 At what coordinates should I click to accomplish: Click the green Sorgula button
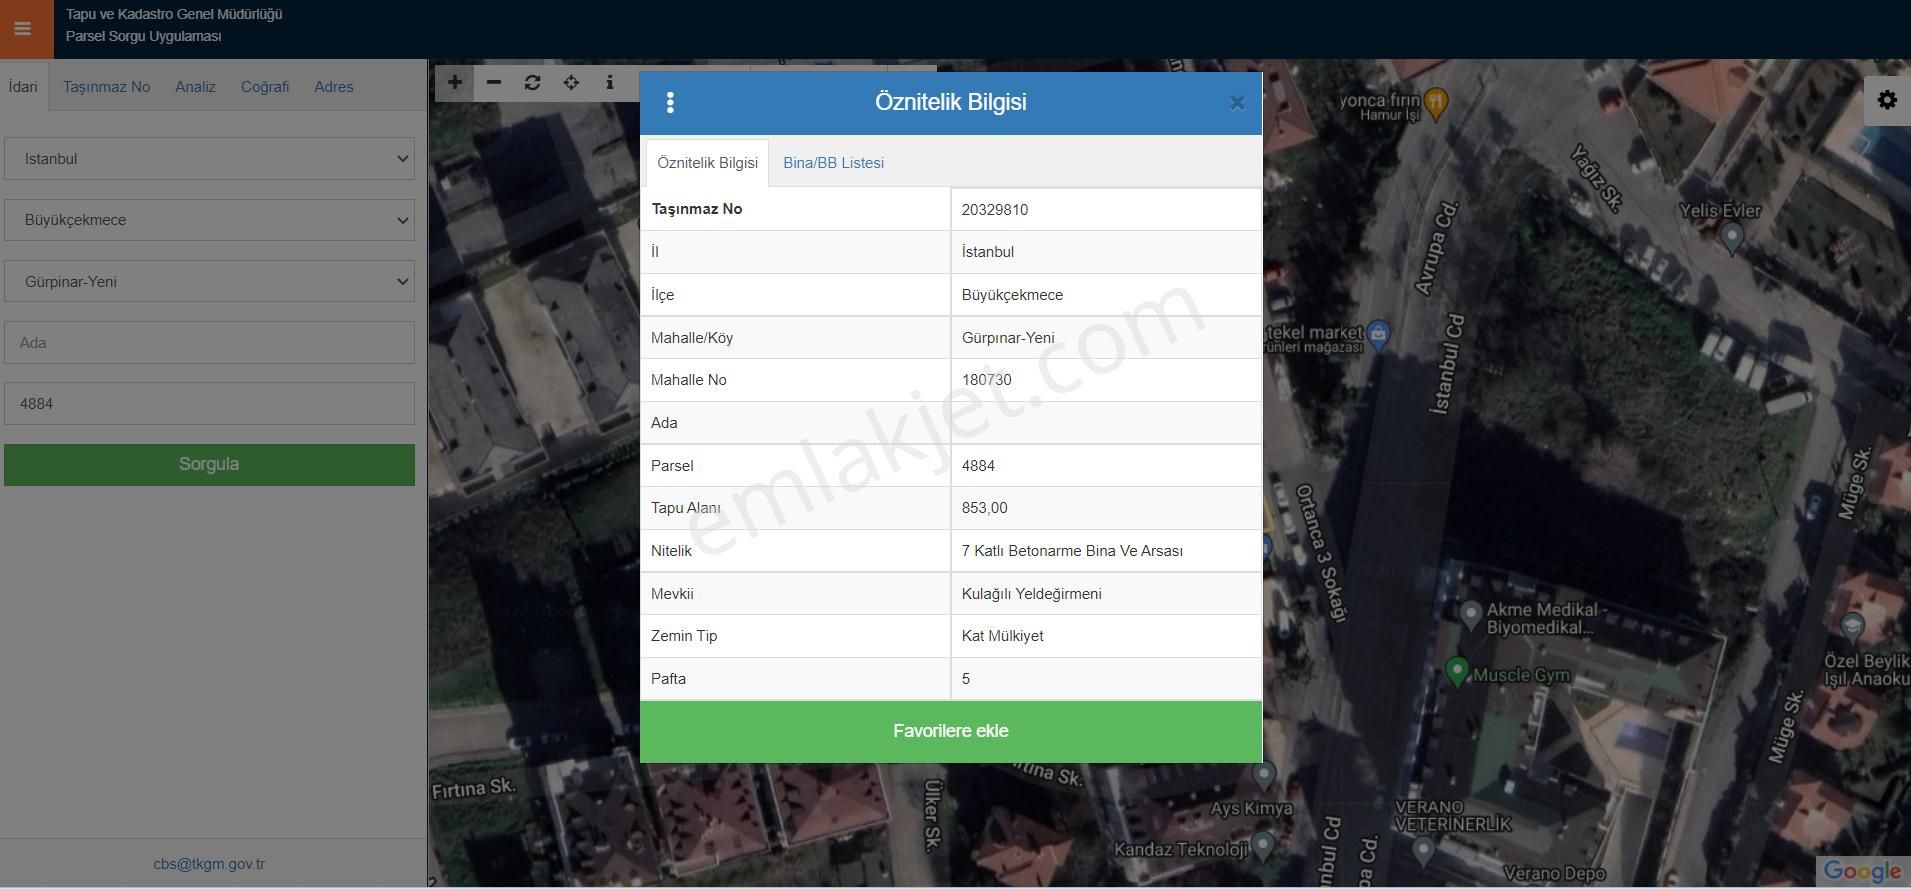click(x=209, y=465)
